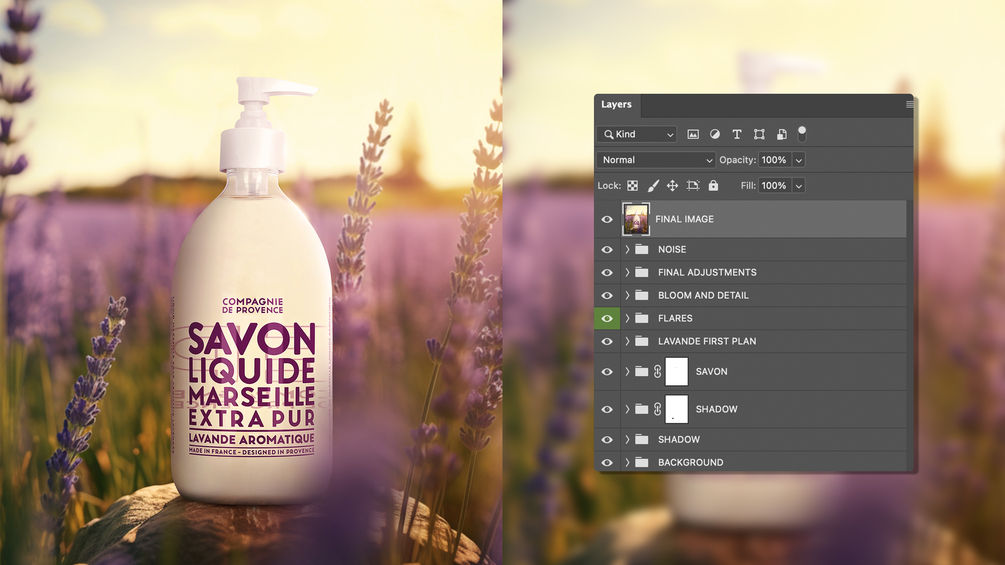Select the SAVON layer name

point(711,372)
